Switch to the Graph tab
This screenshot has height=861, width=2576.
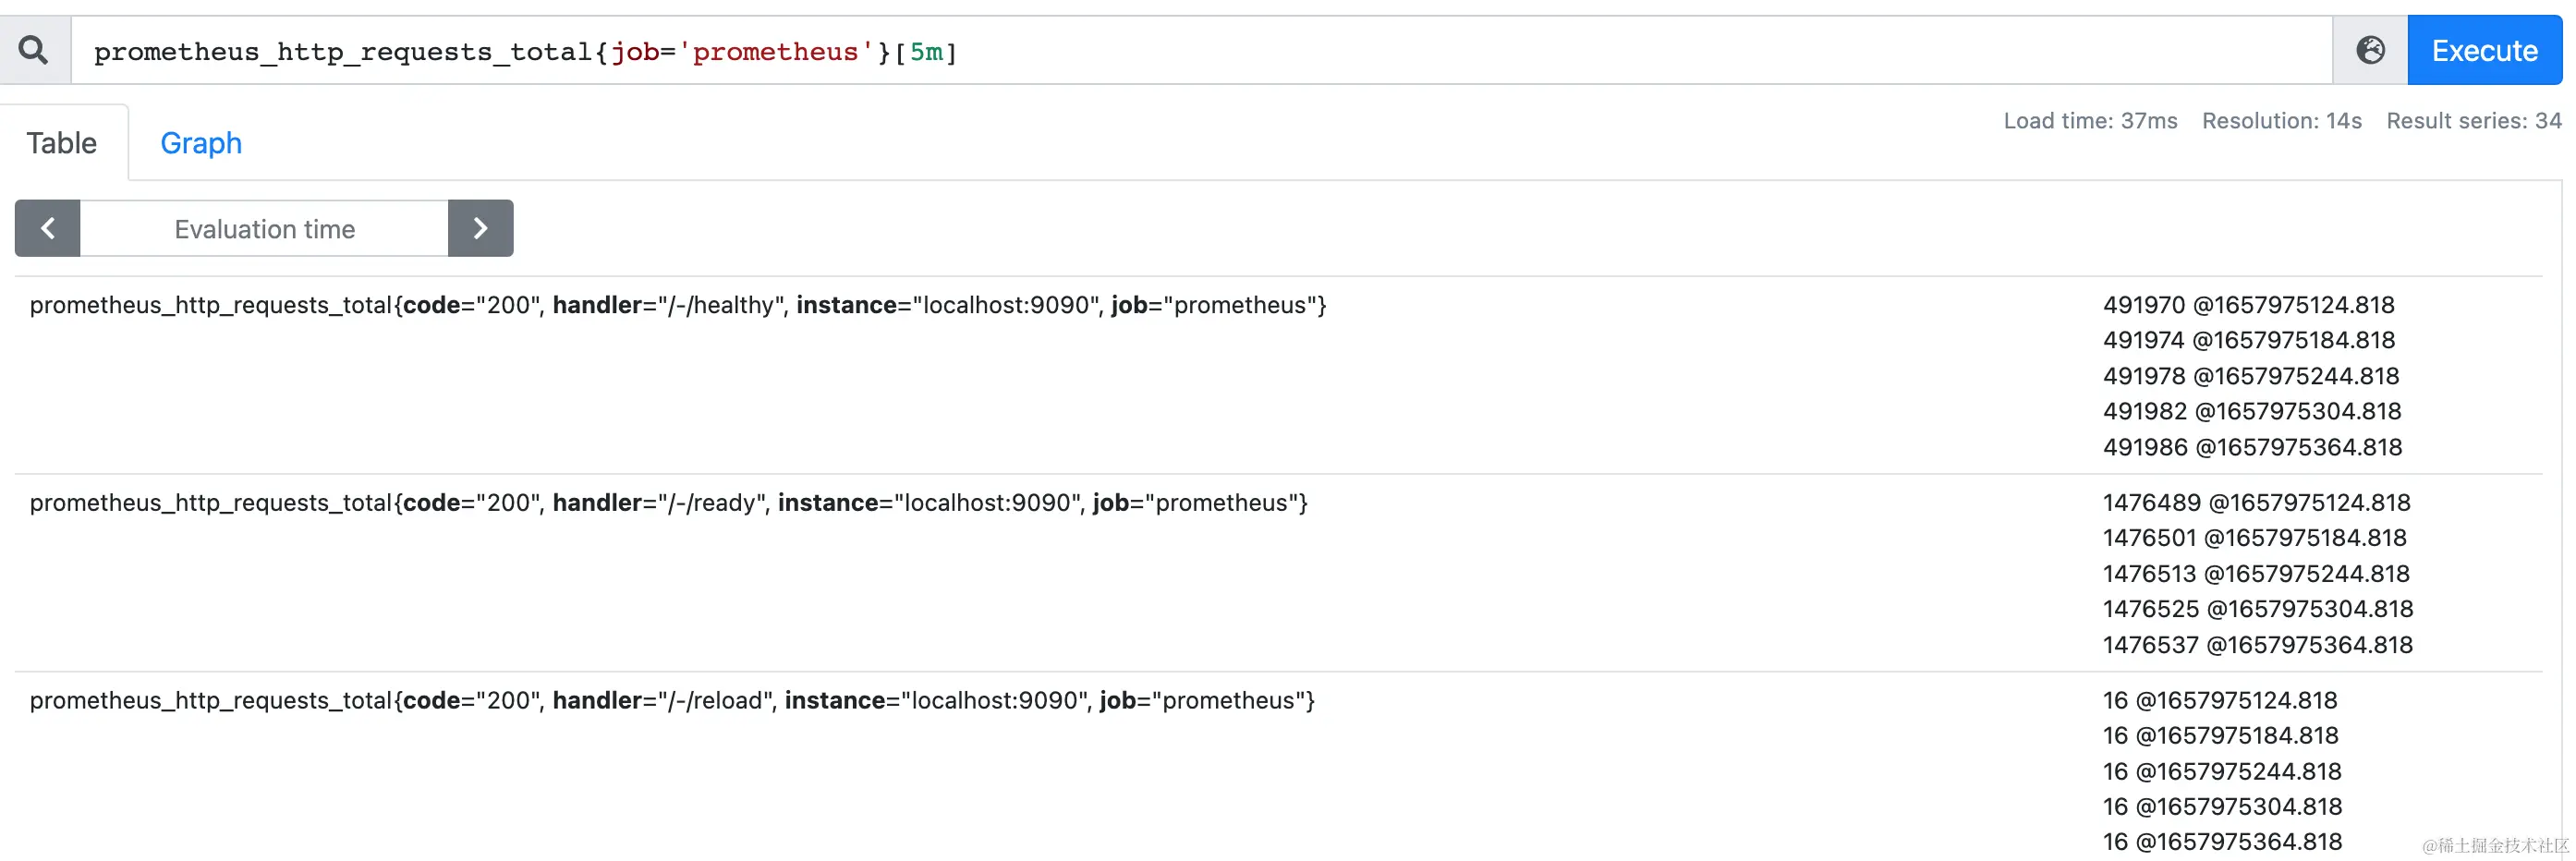[201, 143]
